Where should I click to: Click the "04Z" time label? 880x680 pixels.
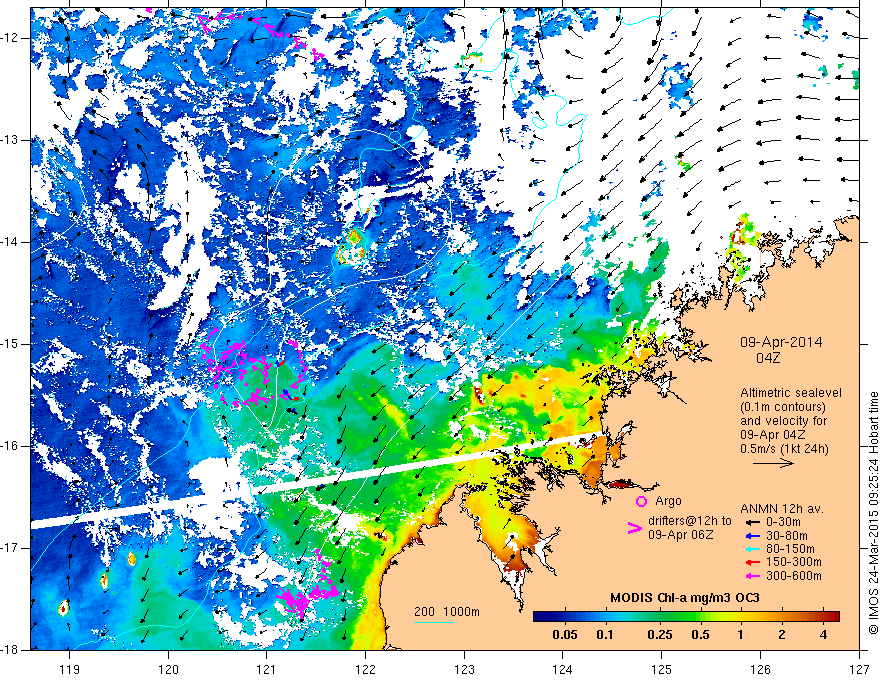[768, 358]
